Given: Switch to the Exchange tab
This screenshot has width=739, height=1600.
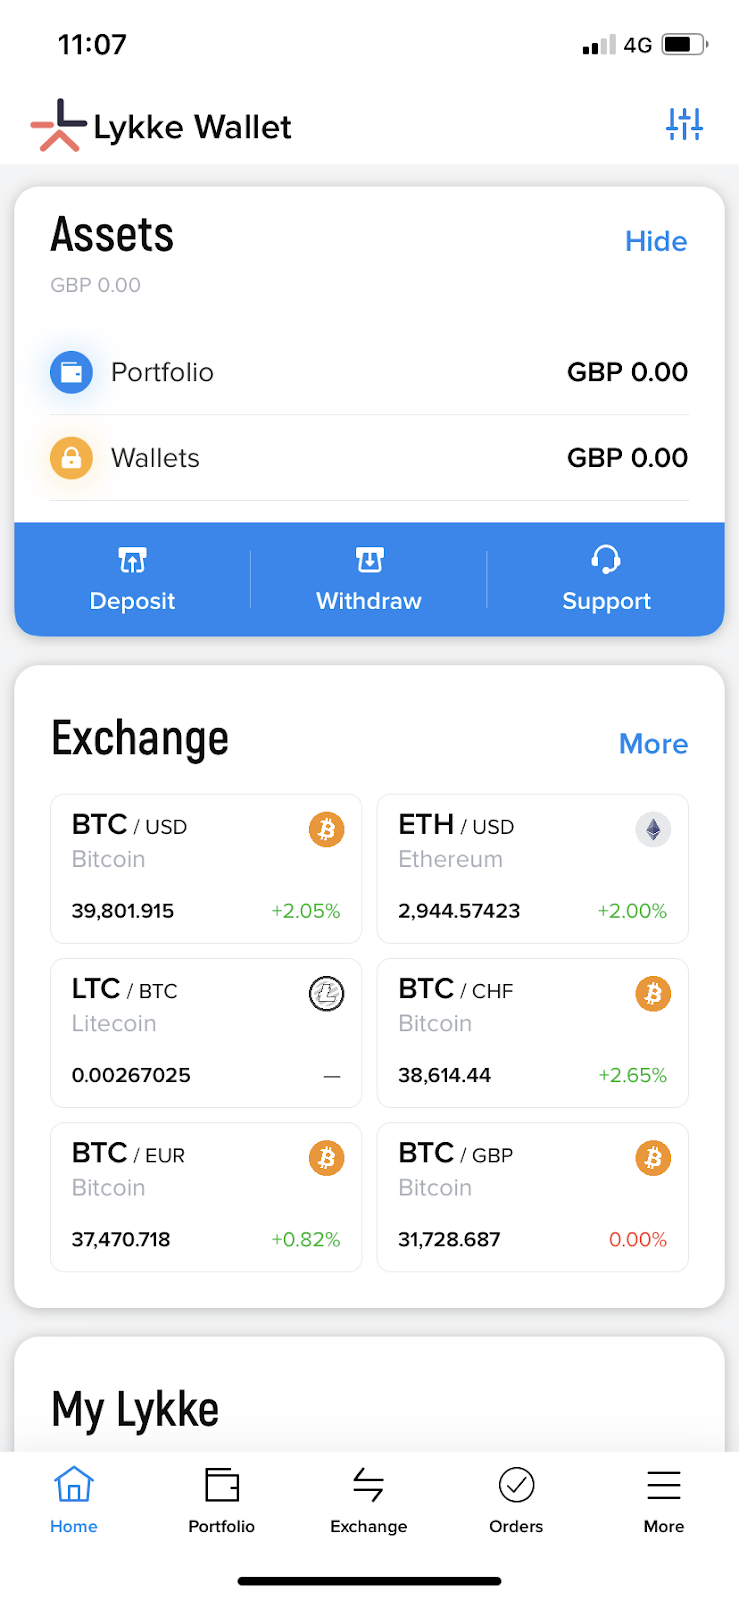Looking at the screenshot, I should pyautogui.click(x=369, y=1499).
